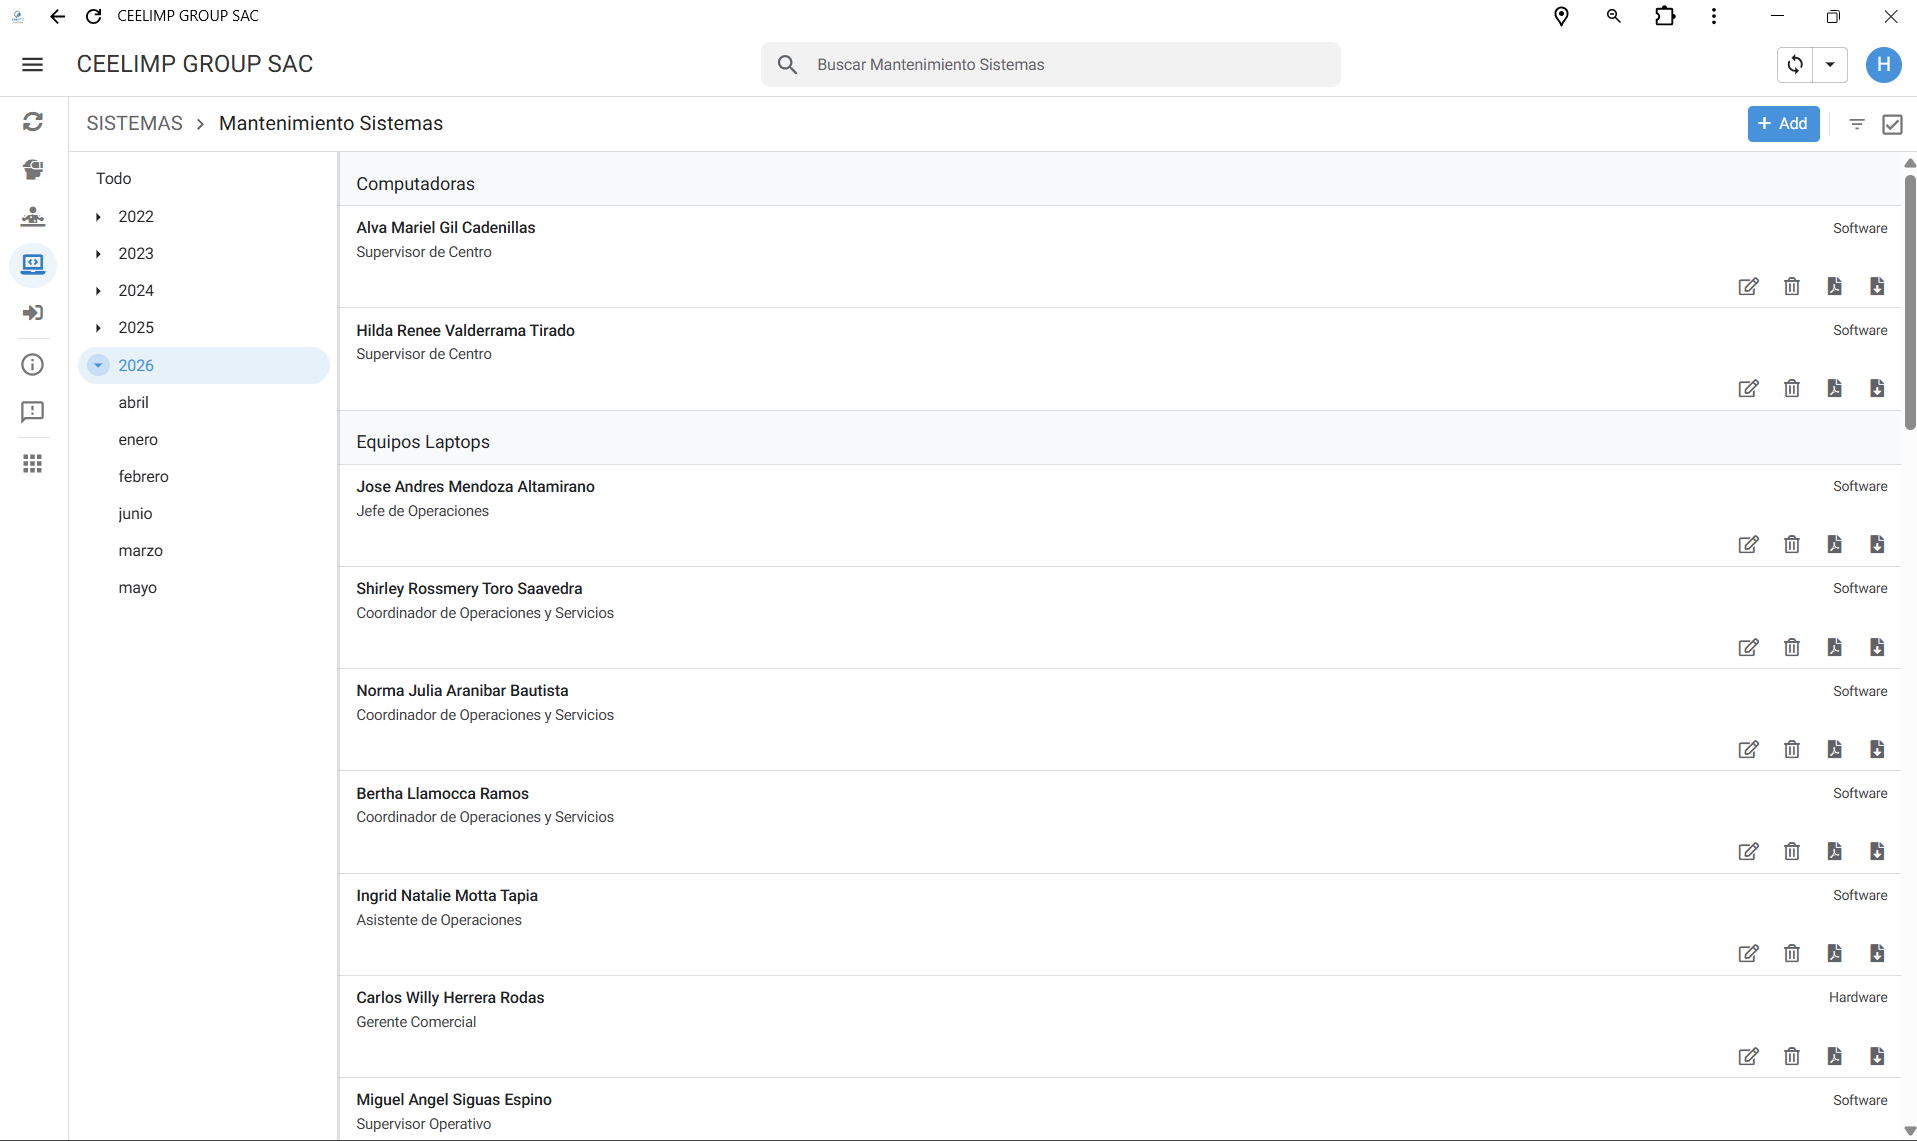This screenshot has width=1917, height=1141.
Task: Click the Add button
Action: point(1783,124)
